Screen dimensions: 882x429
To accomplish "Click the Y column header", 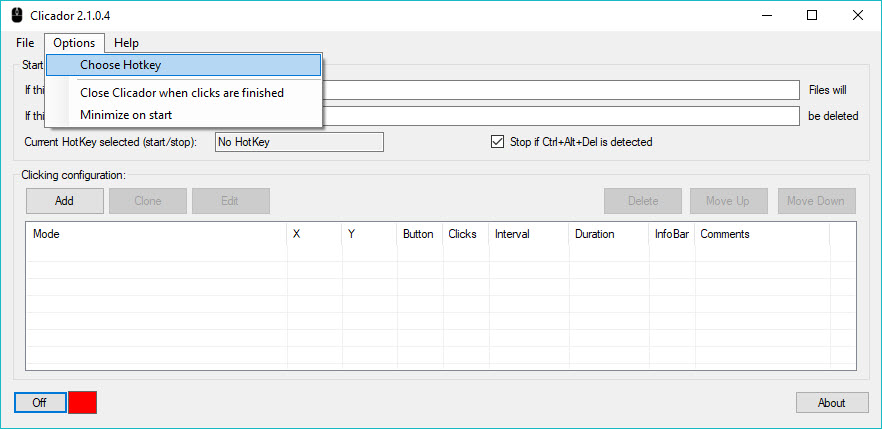I will (x=370, y=234).
